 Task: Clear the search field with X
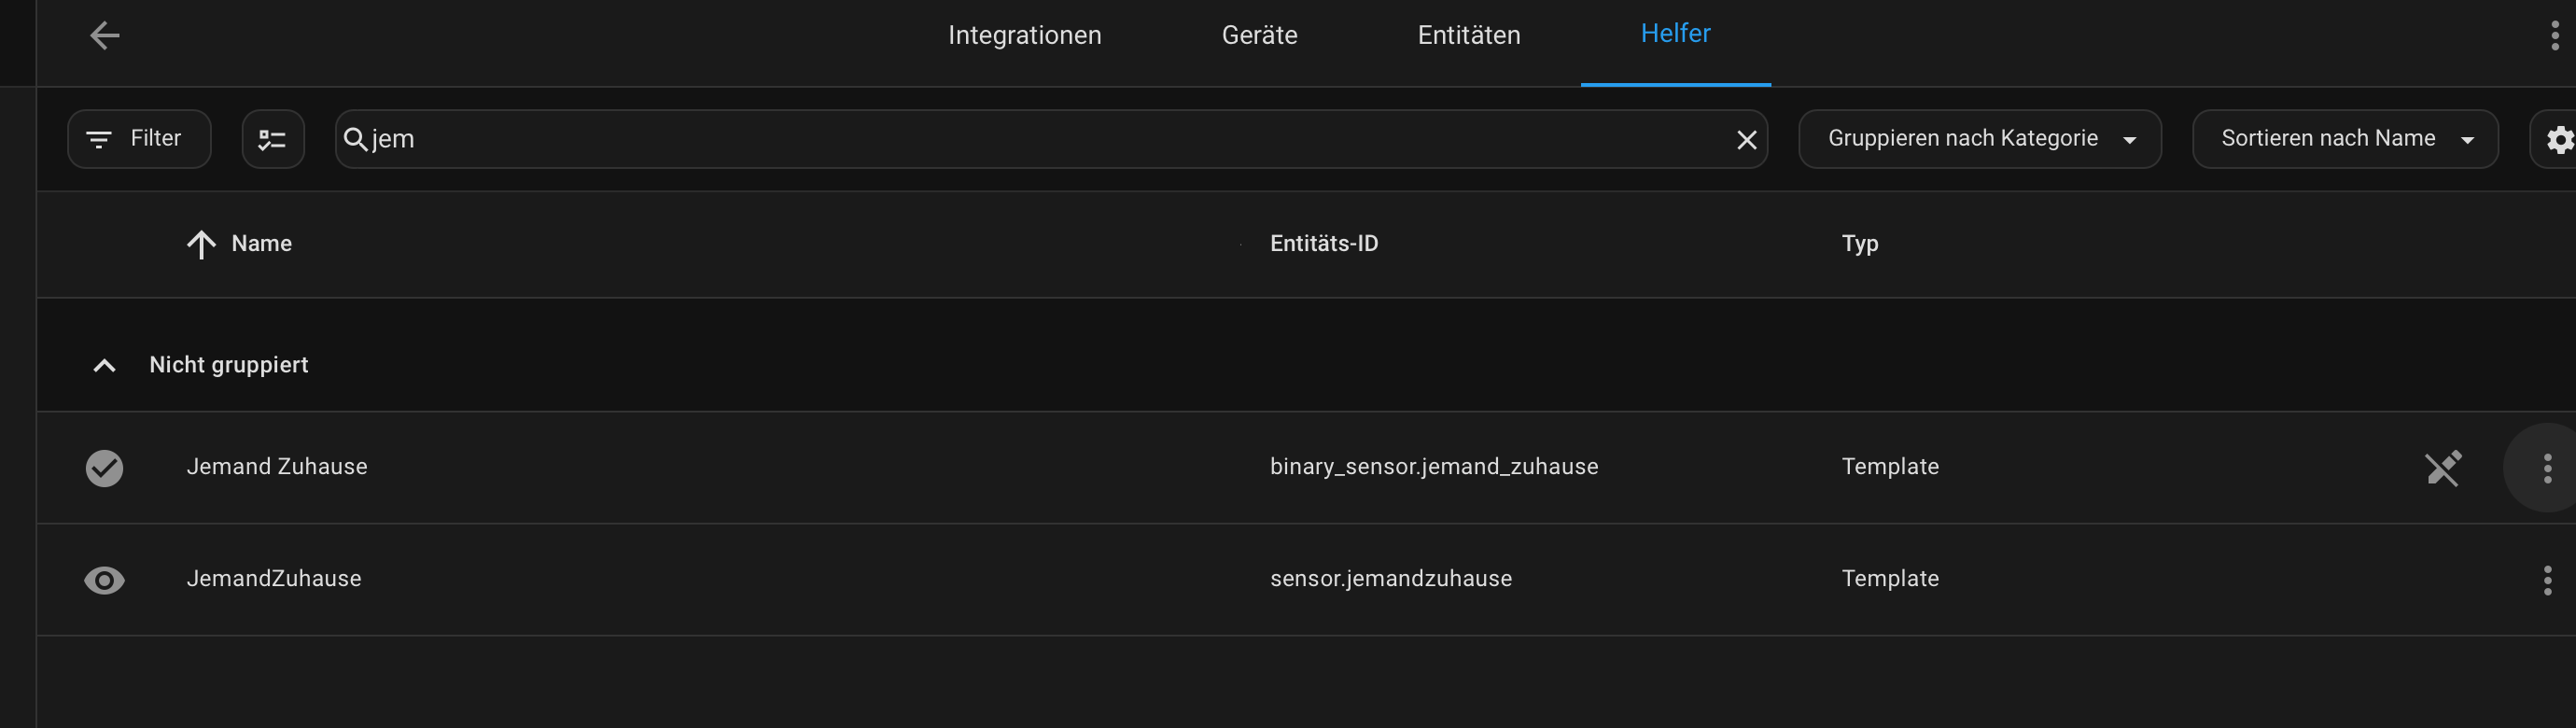[1746, 140]
